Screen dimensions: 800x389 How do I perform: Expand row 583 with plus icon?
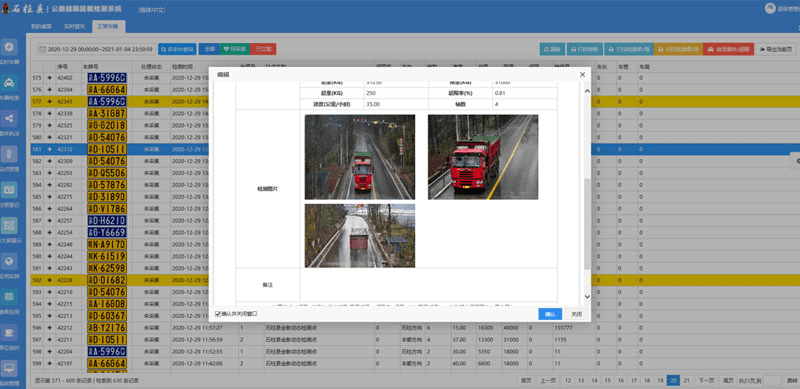coord(49,173)
